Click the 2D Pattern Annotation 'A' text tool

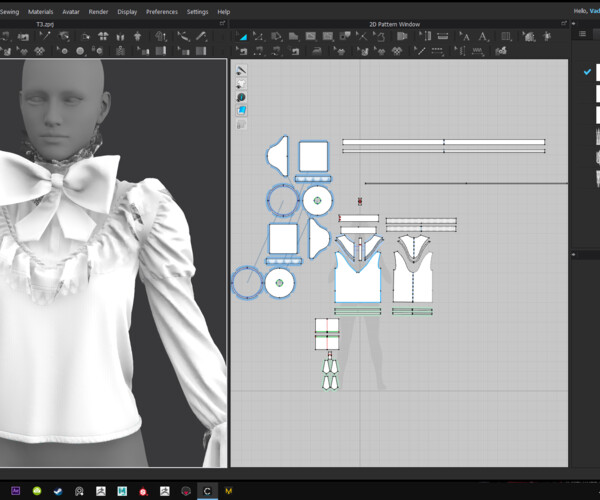click(x=483, y=37)
